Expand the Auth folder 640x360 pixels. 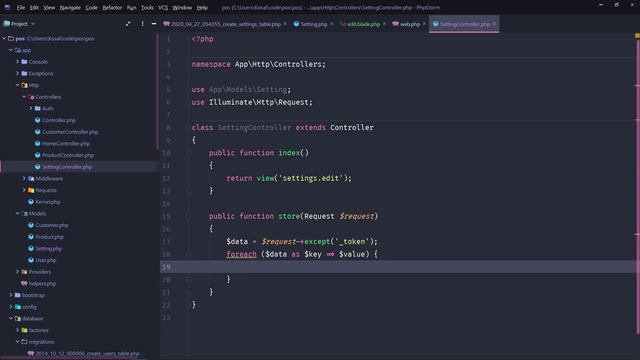(31, 109)
